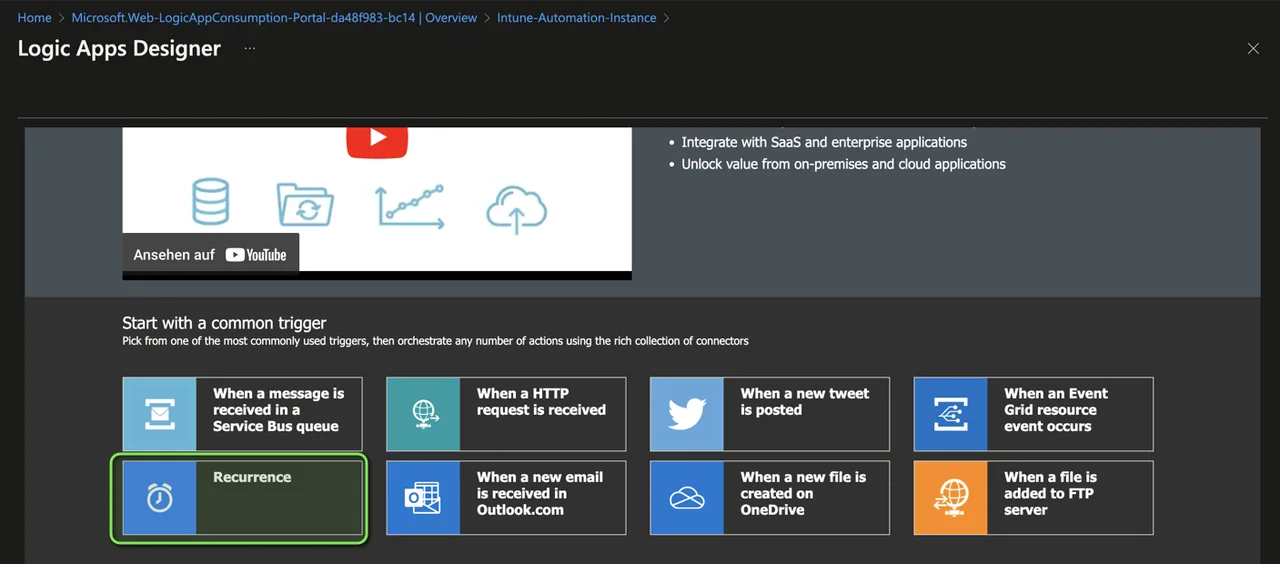Click 'Integrate with SaaS and enterprise applications' text
This screenshot has height=564, width=1280.
(824, 142)
